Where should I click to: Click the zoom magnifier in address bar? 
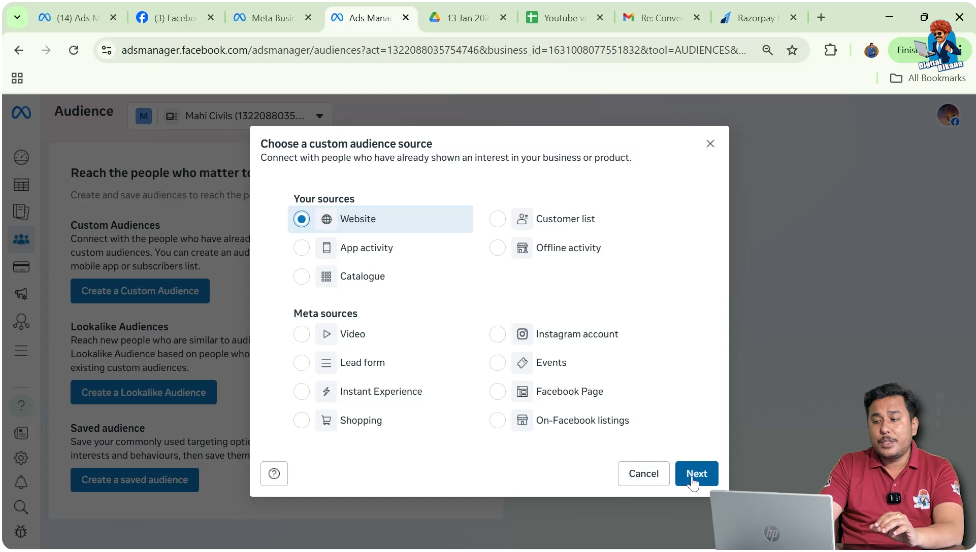coord(767,50)
